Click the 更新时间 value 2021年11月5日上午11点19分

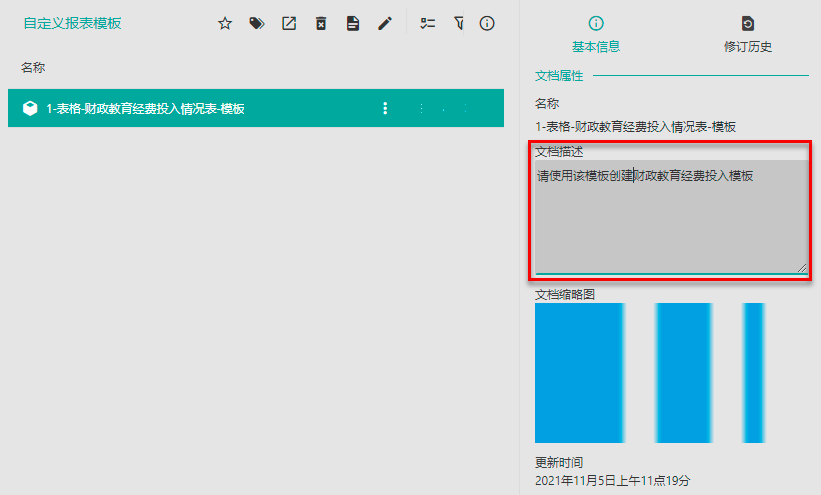613,480
